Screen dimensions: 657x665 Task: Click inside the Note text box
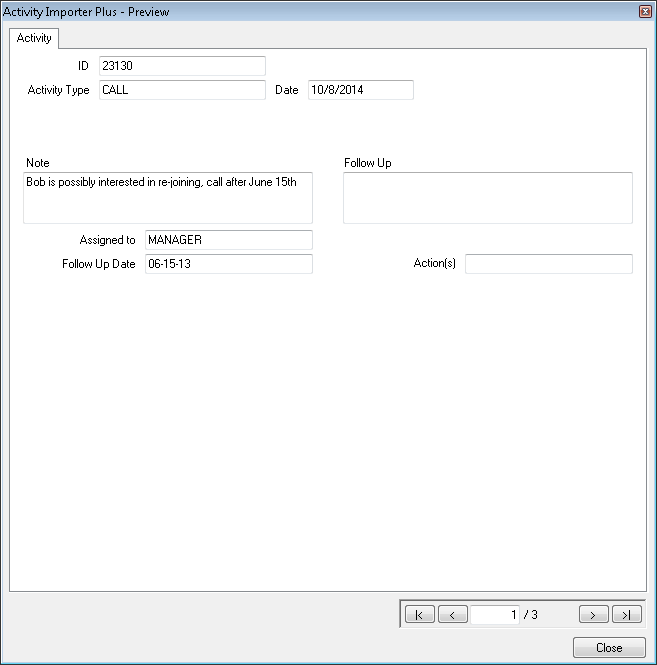(167, 197)
